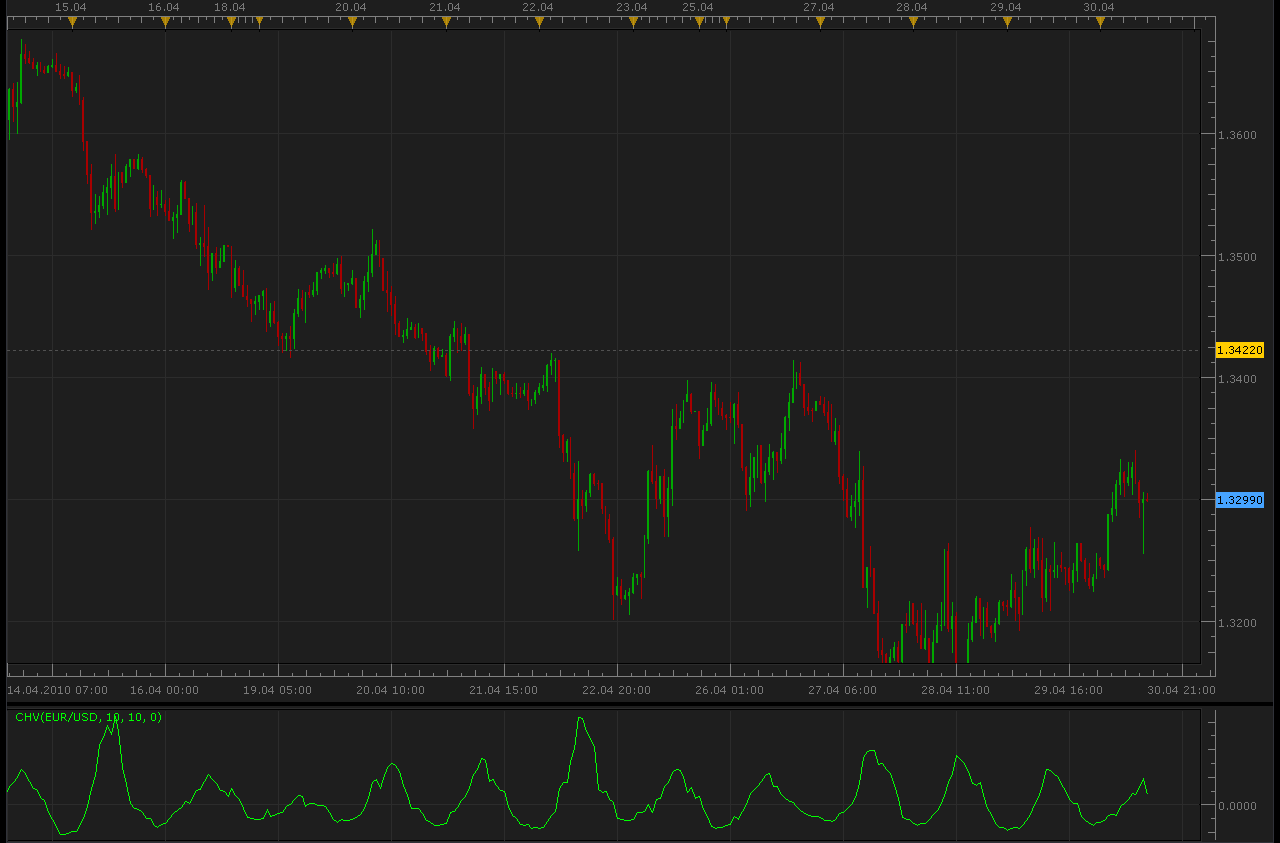Click the yellow 1.34220 price label

coord(1240,350)
